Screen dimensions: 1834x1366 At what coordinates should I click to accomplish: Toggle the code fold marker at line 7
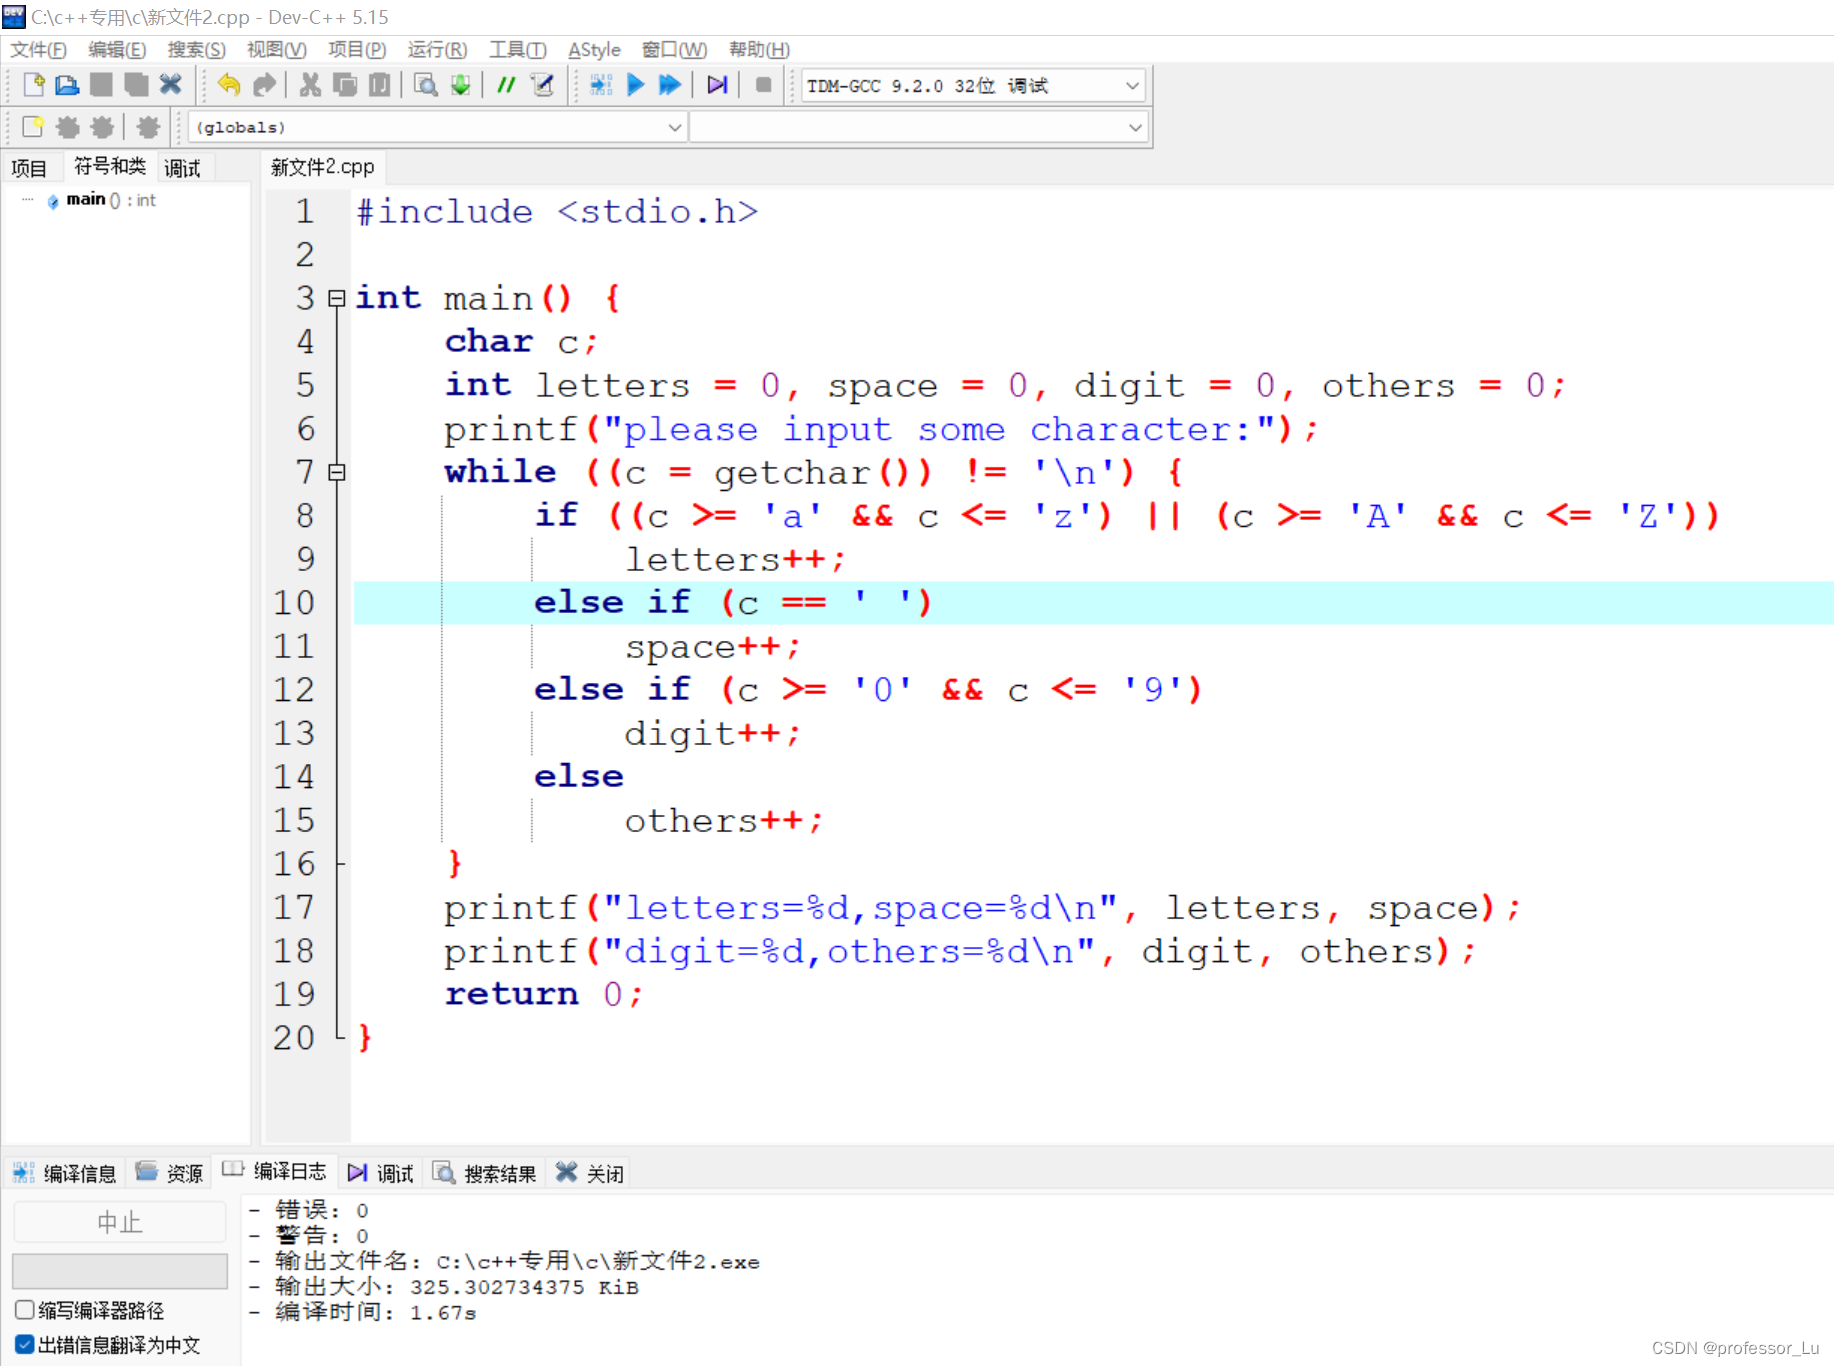337,472
